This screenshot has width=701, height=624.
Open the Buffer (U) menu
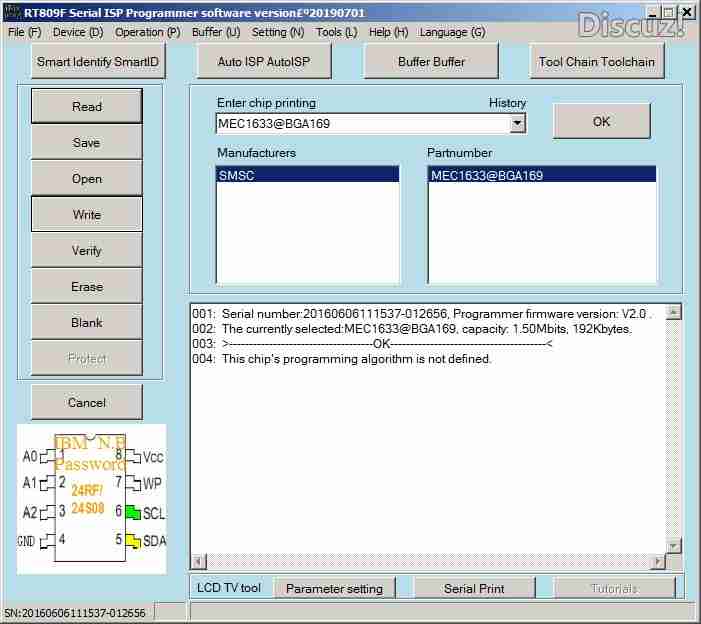pos(216,32)
